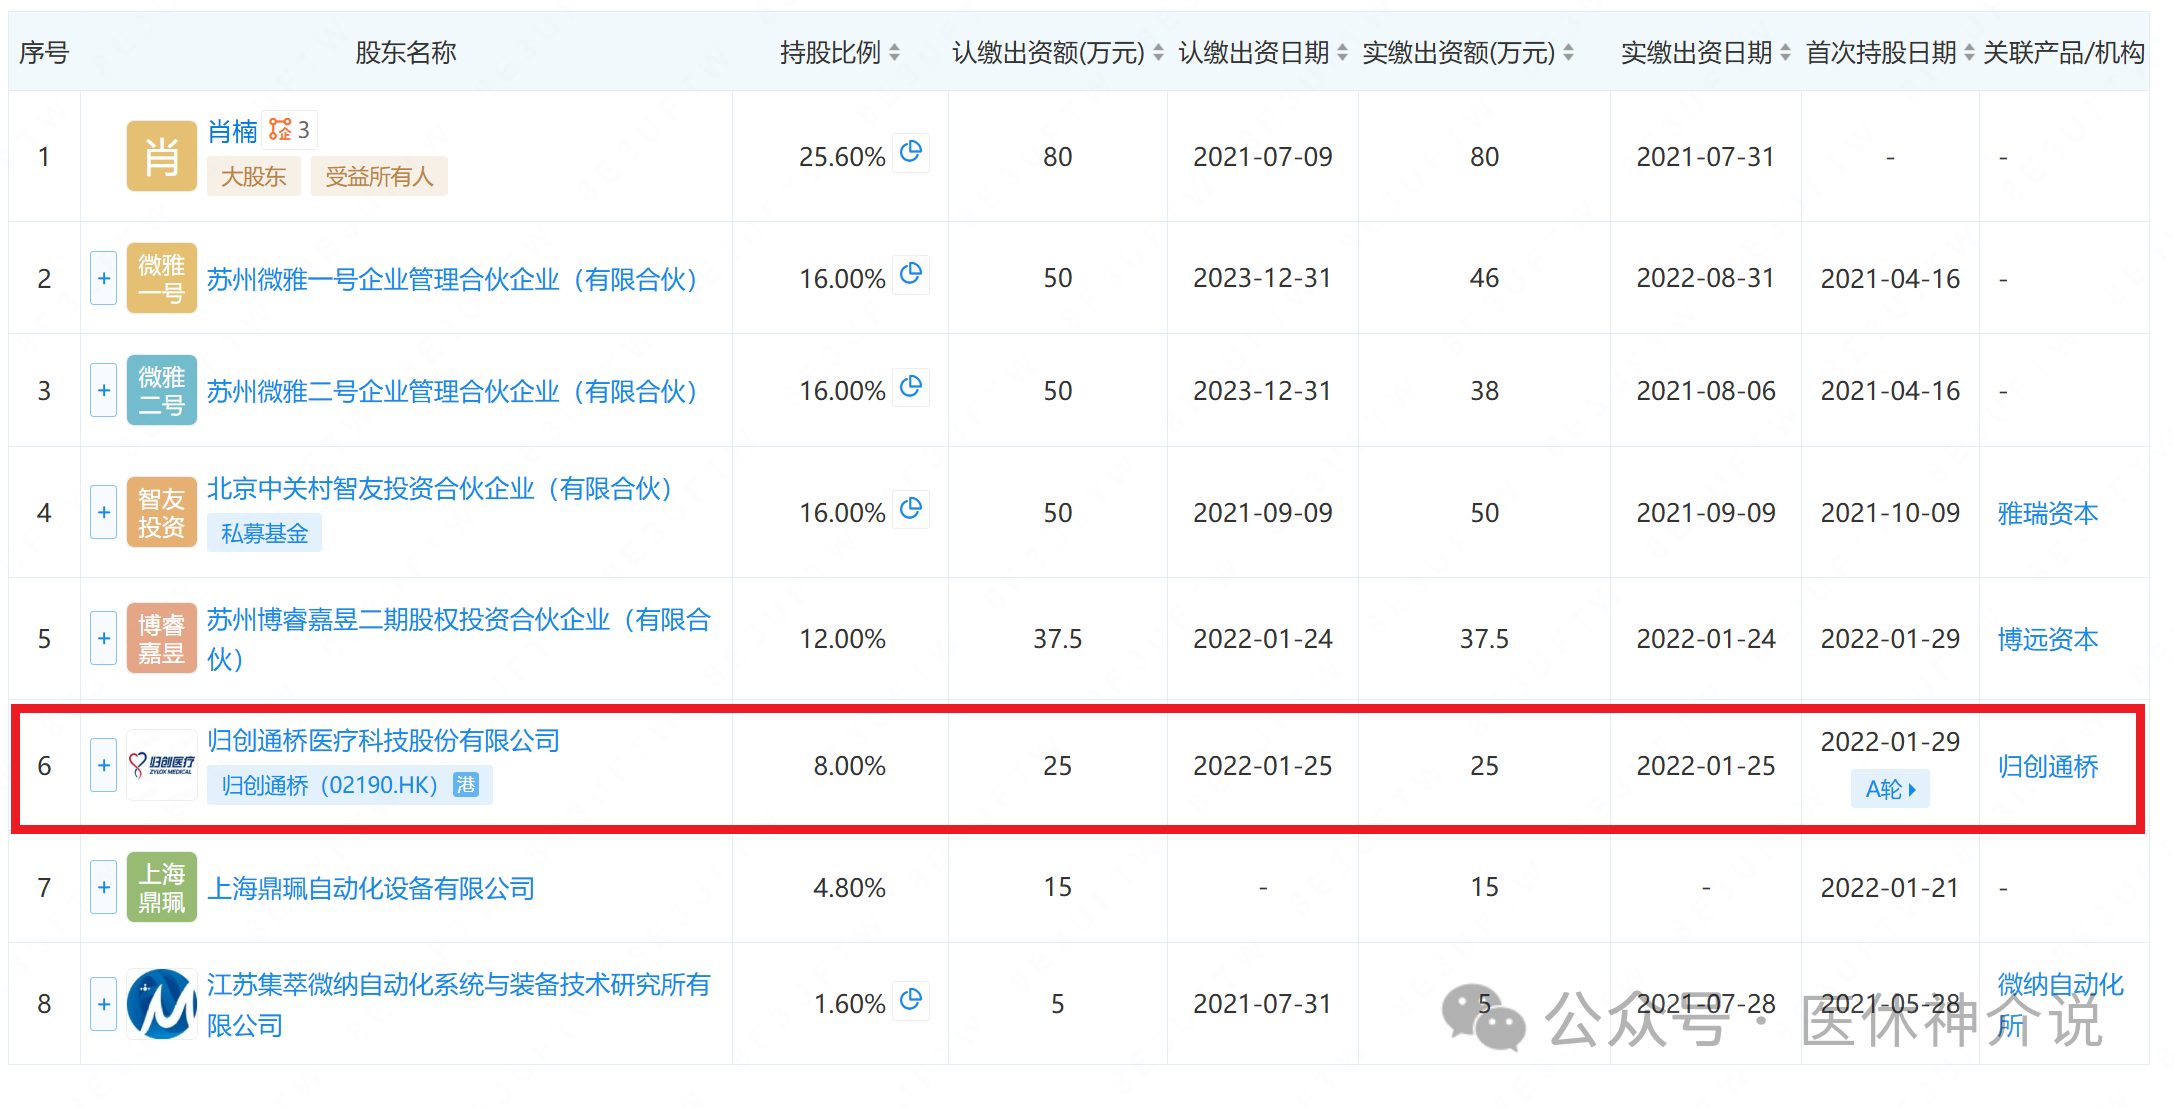
Task: Select the 4.80% shareholding value
Action: coord(849,888)
